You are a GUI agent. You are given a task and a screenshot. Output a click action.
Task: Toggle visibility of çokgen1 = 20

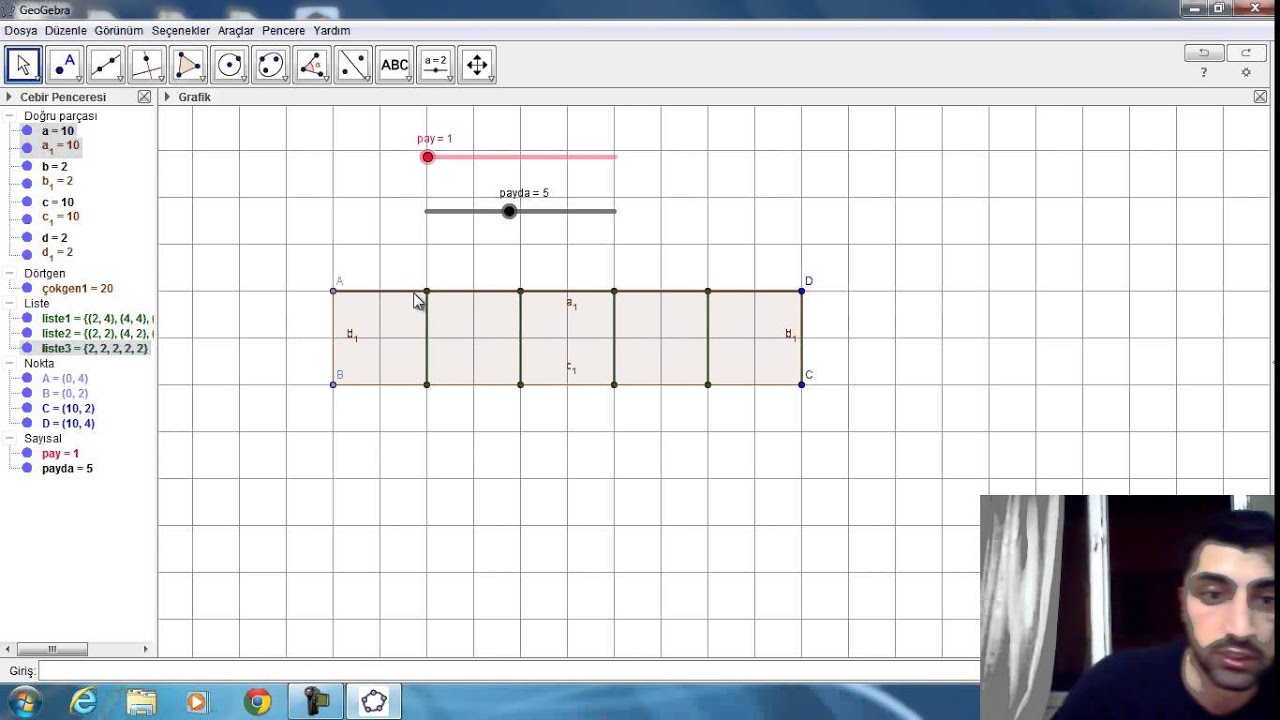click(x=27, y=288)
